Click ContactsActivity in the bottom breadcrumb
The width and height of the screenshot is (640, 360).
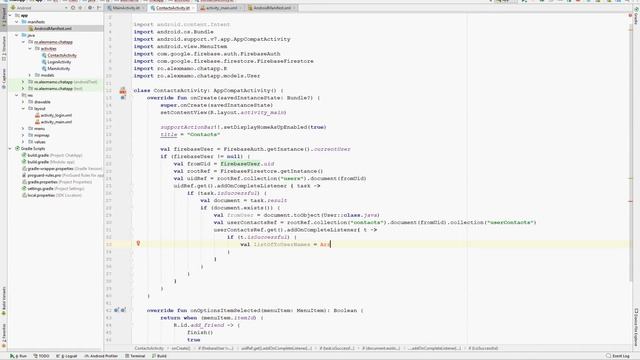(x=149, y=348)
